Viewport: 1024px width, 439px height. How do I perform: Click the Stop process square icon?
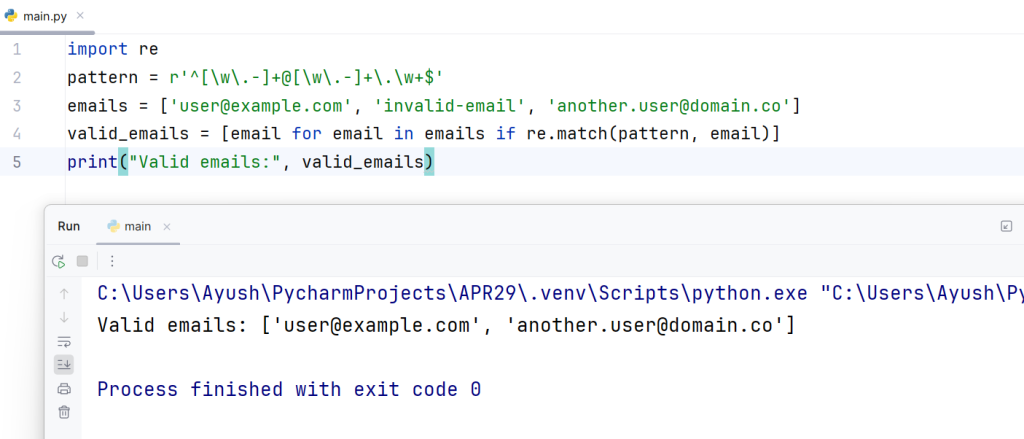pos(82,261)
